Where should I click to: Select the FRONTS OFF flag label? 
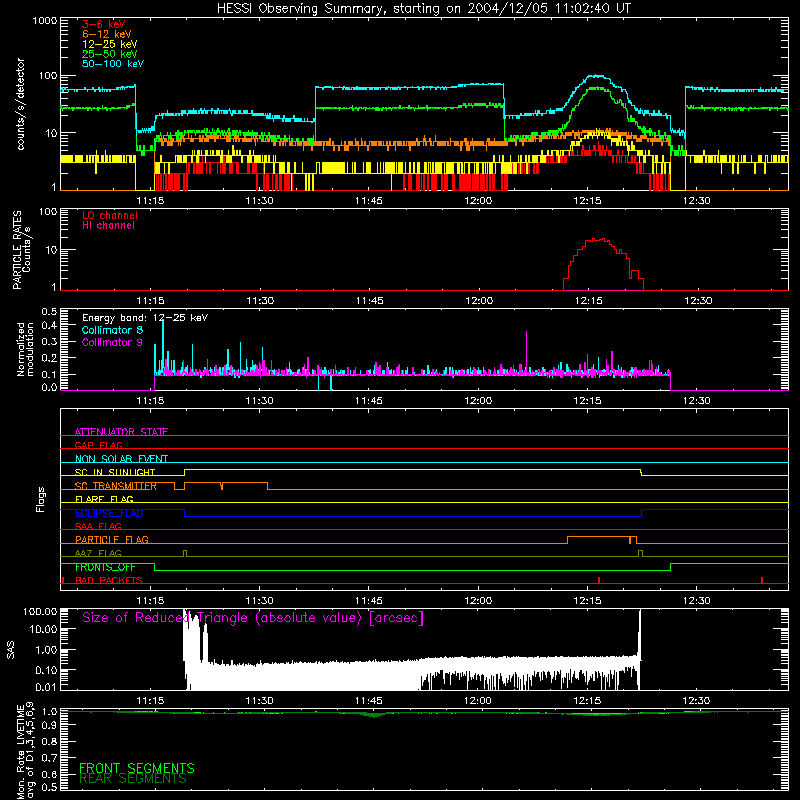pos(105,567)
